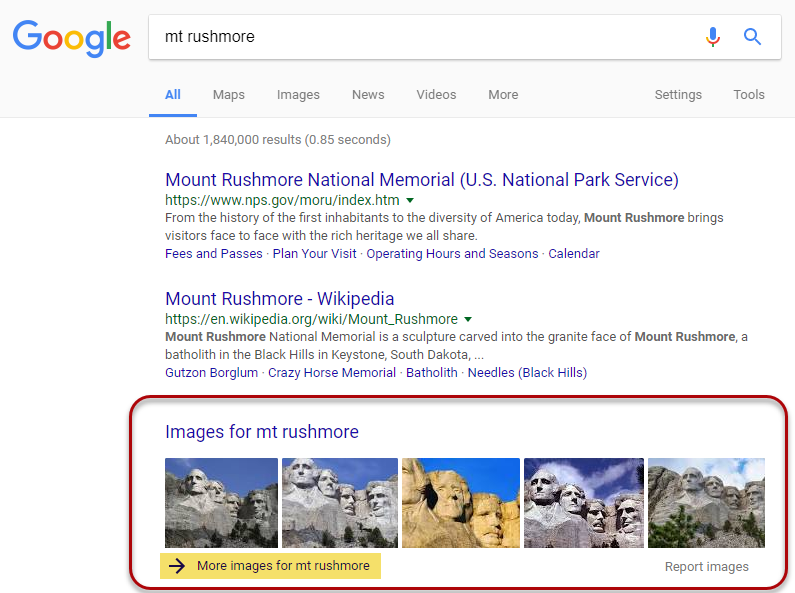Open the Settings menu

[678, 95]
